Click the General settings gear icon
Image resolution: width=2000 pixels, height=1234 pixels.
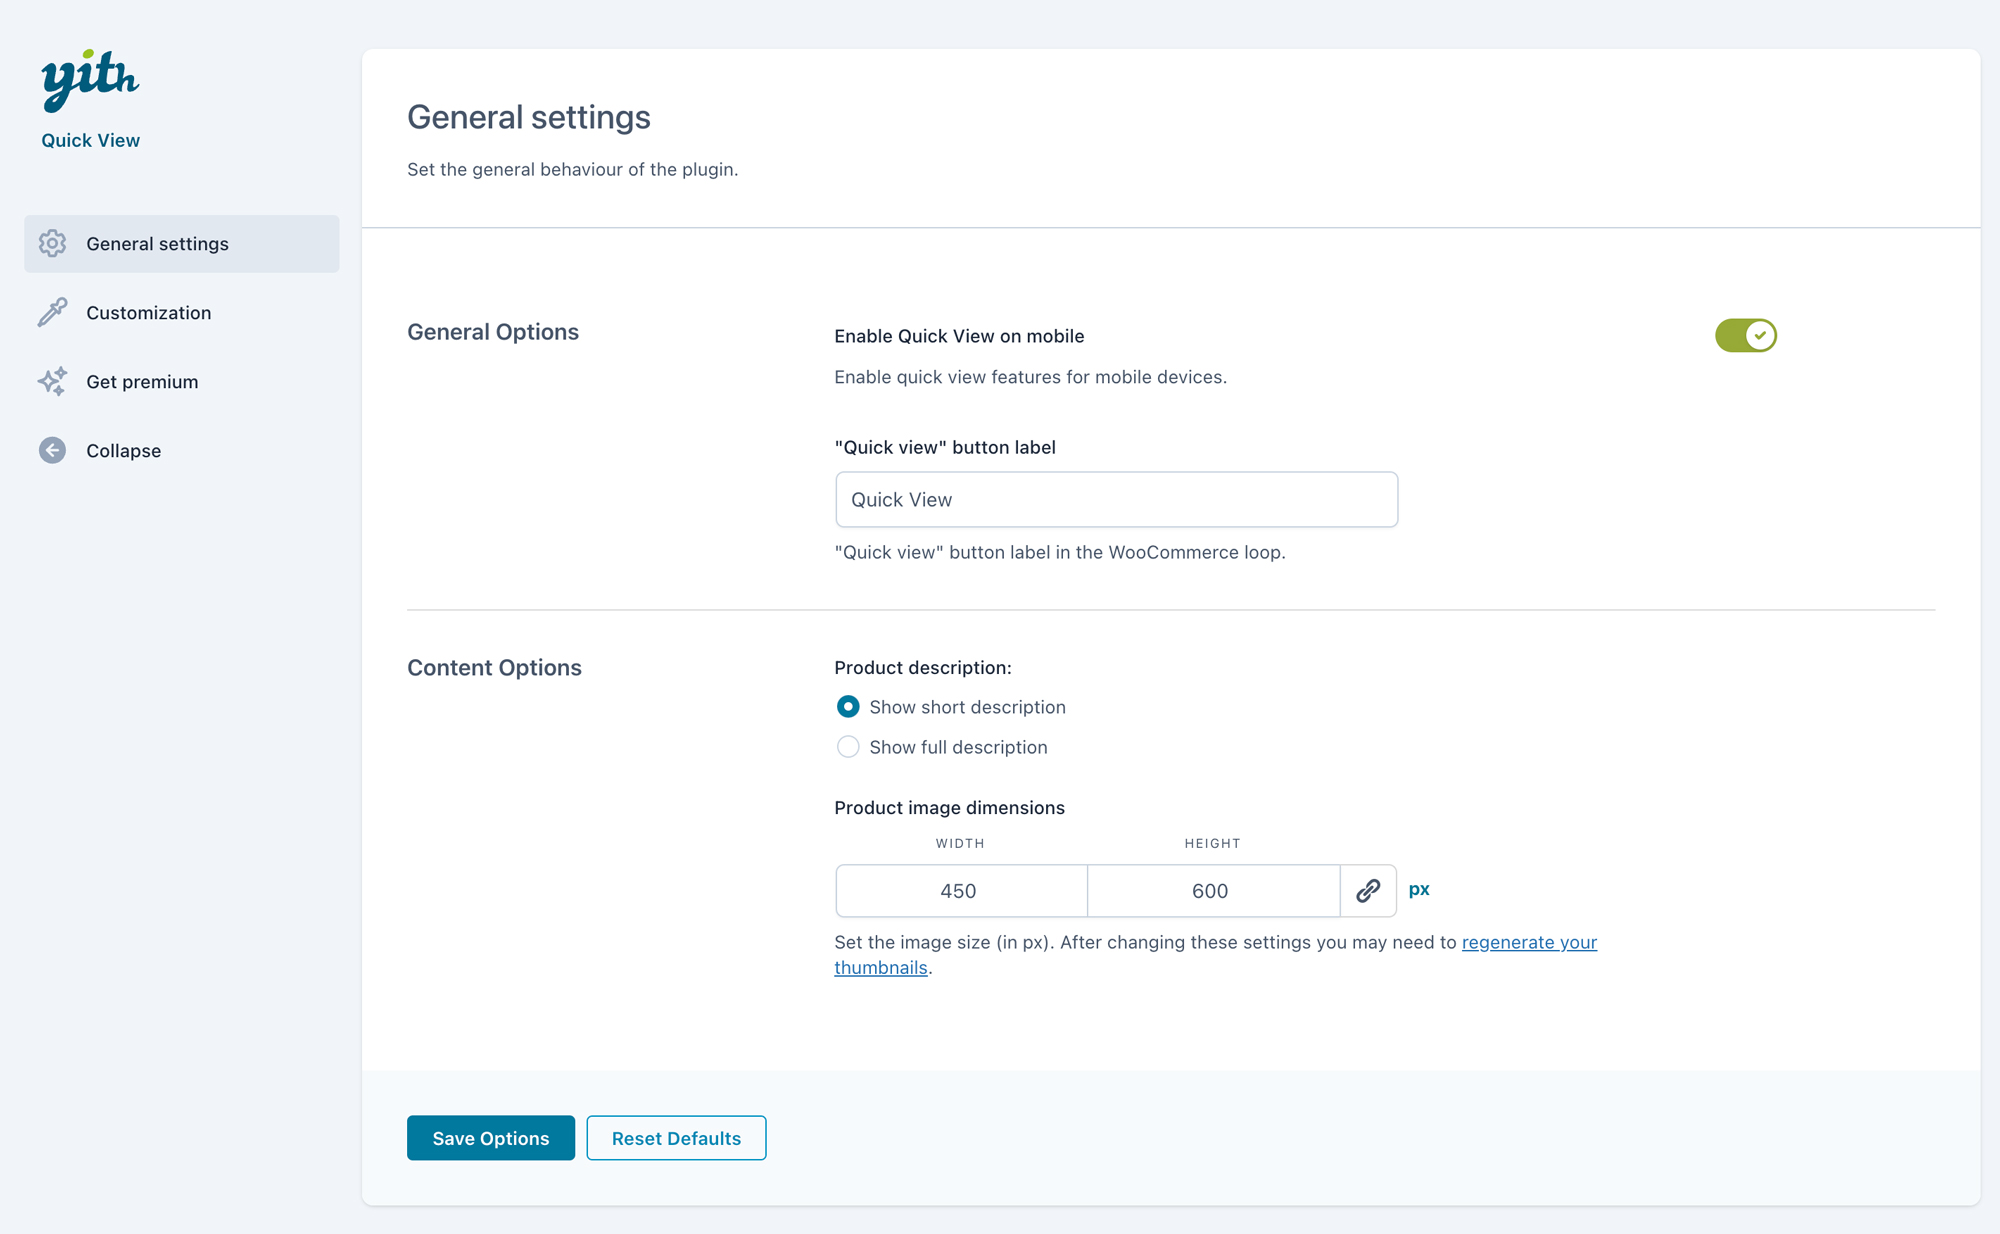pyautogui.click(x=52, y=243)
